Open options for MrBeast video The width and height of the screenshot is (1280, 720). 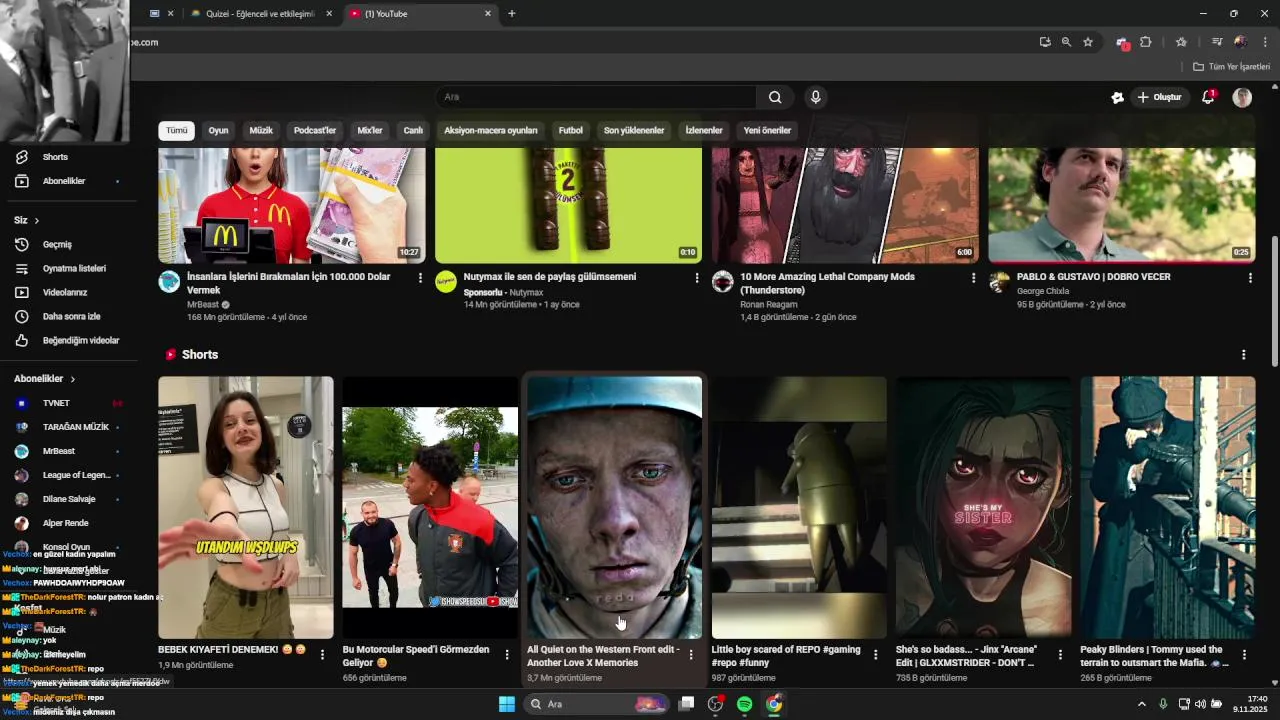420,278
